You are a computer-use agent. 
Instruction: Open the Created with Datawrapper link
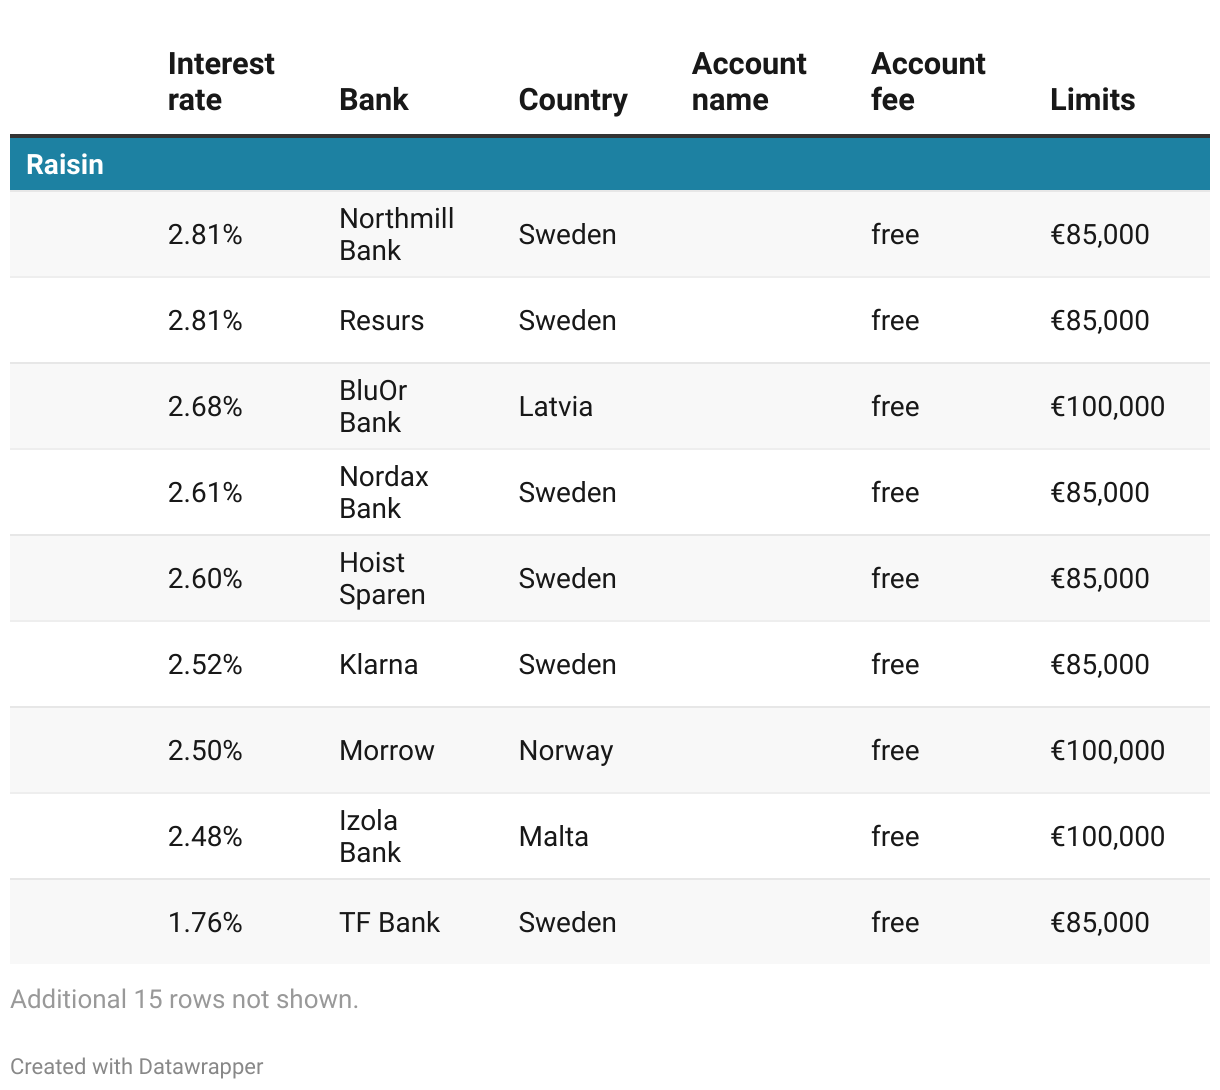[137, 1066]
